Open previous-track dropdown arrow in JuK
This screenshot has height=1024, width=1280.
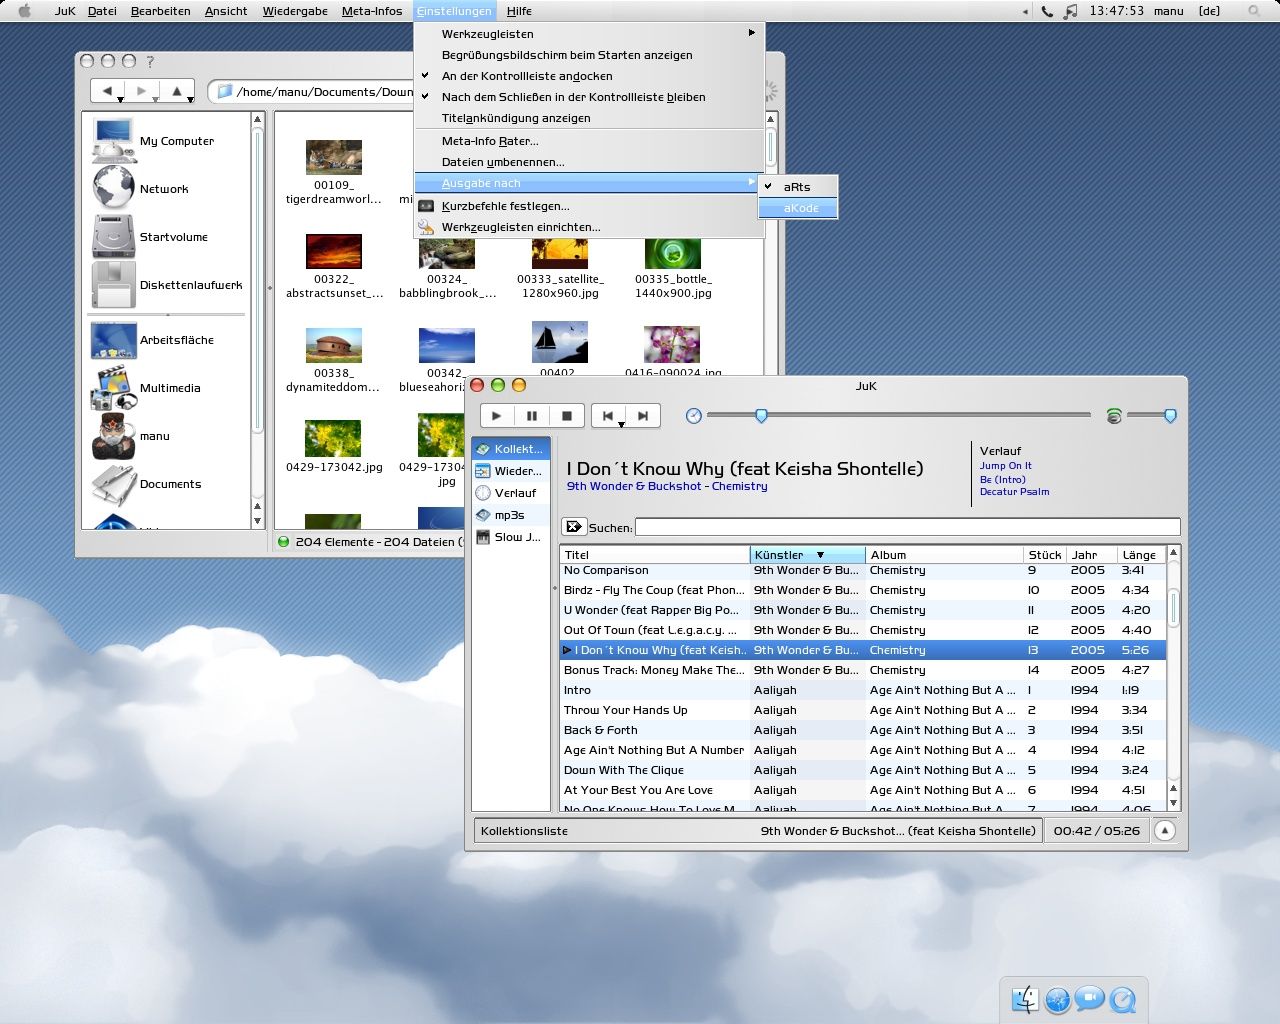pos(621,425)
